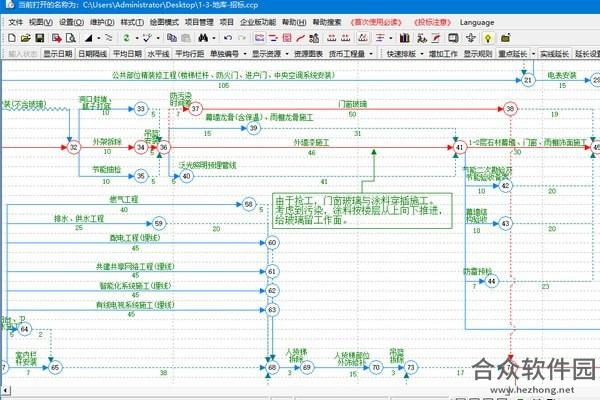600x400 pixels.
Task: Undo the last action with the undo arrow
Action: click(x=228, y=38)
